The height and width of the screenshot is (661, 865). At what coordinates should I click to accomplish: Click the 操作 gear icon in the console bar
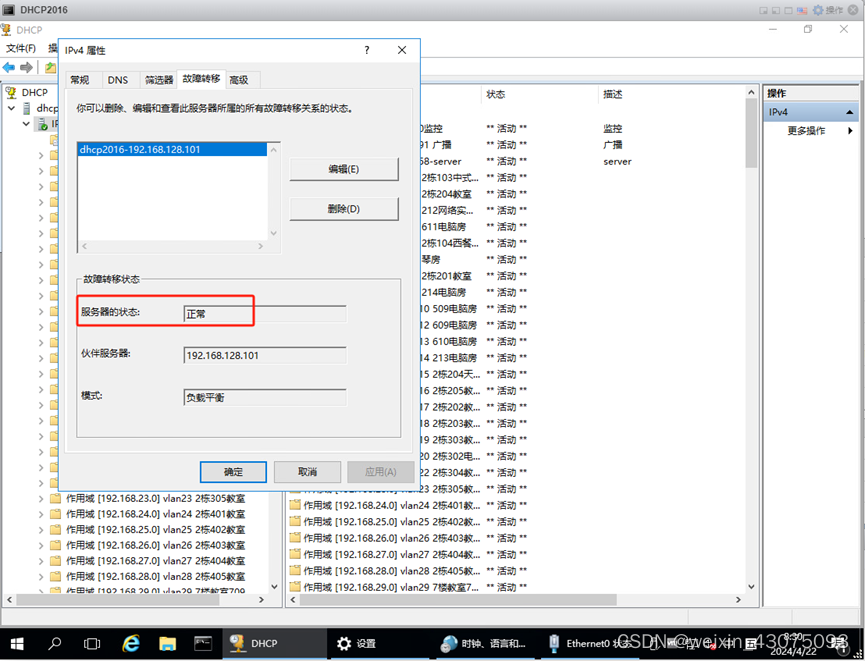pos(818,10)
